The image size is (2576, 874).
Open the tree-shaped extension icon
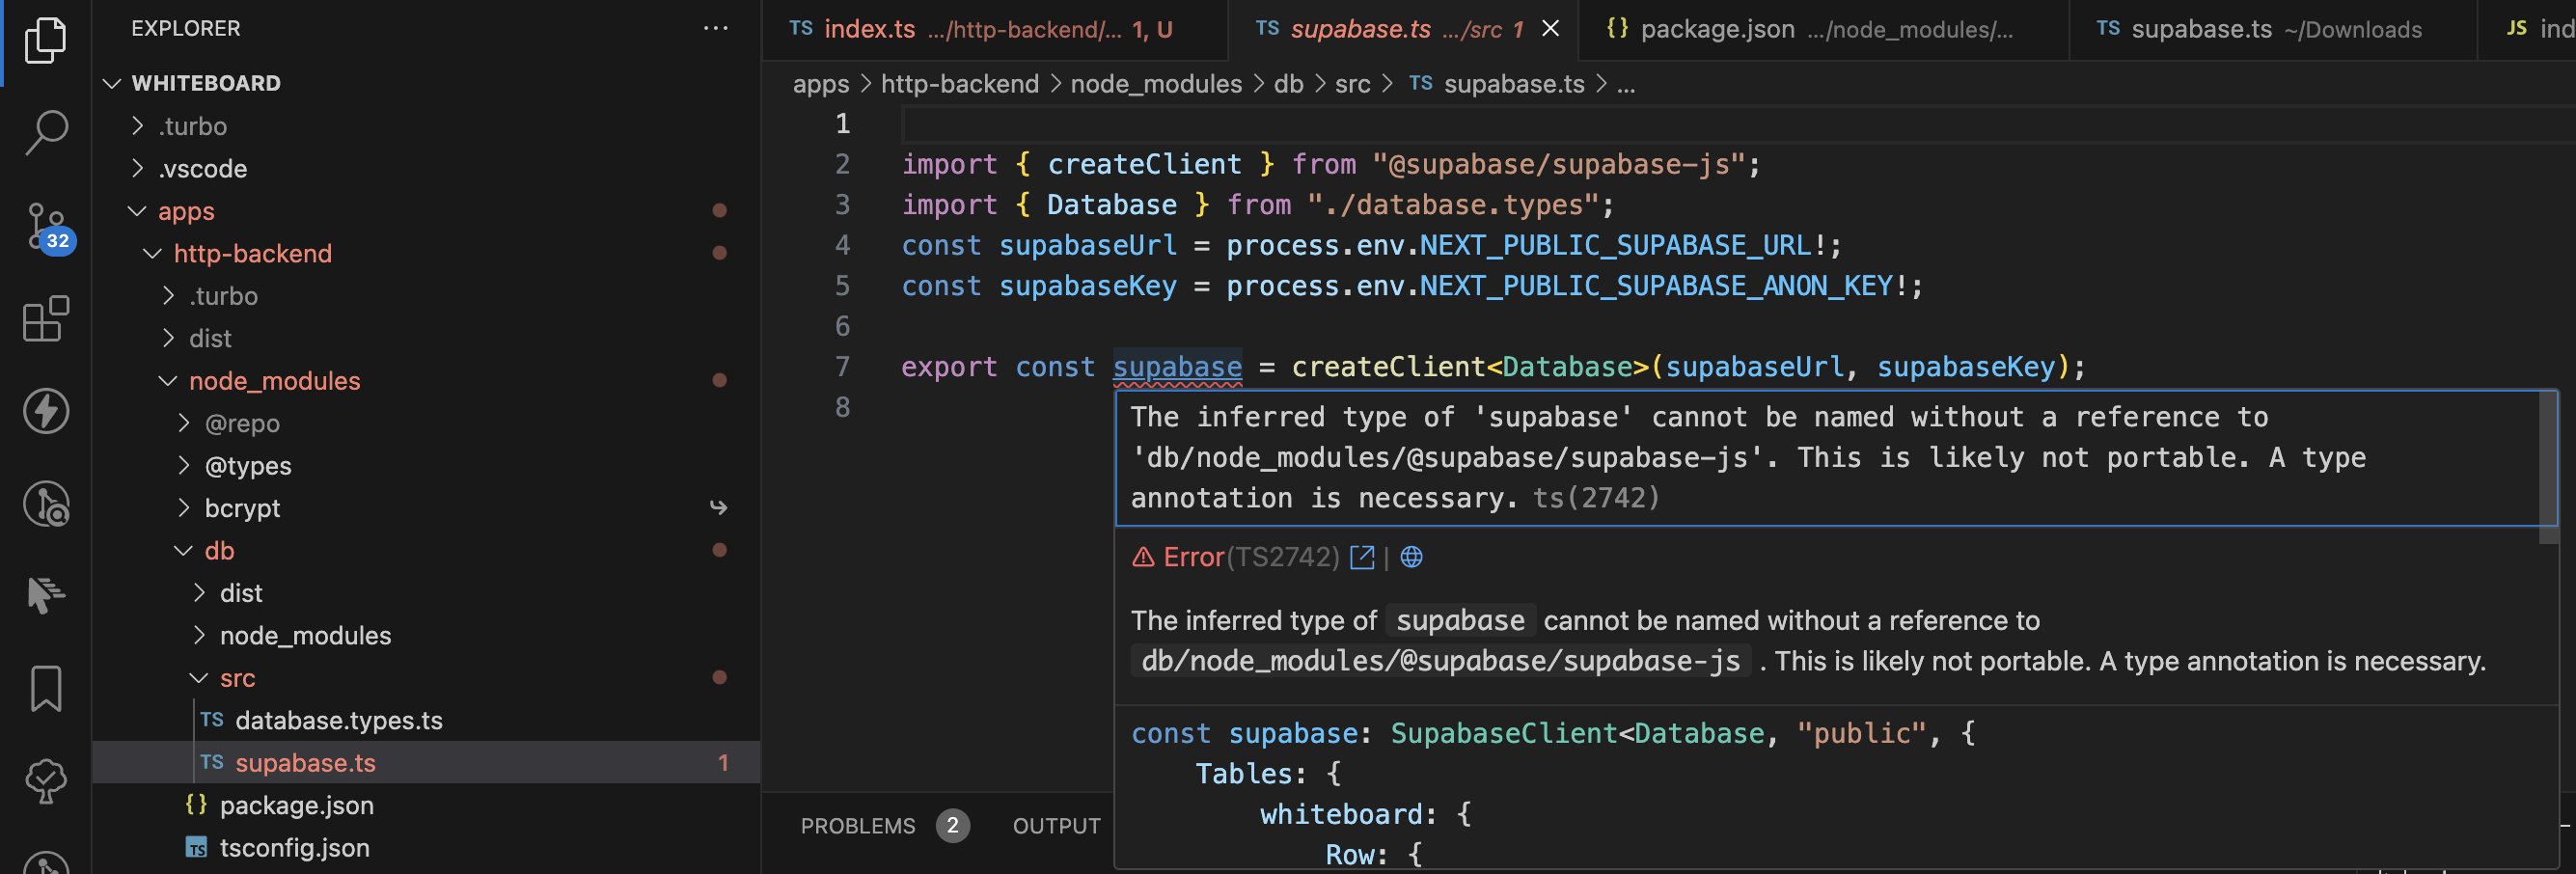click(45, 781)
